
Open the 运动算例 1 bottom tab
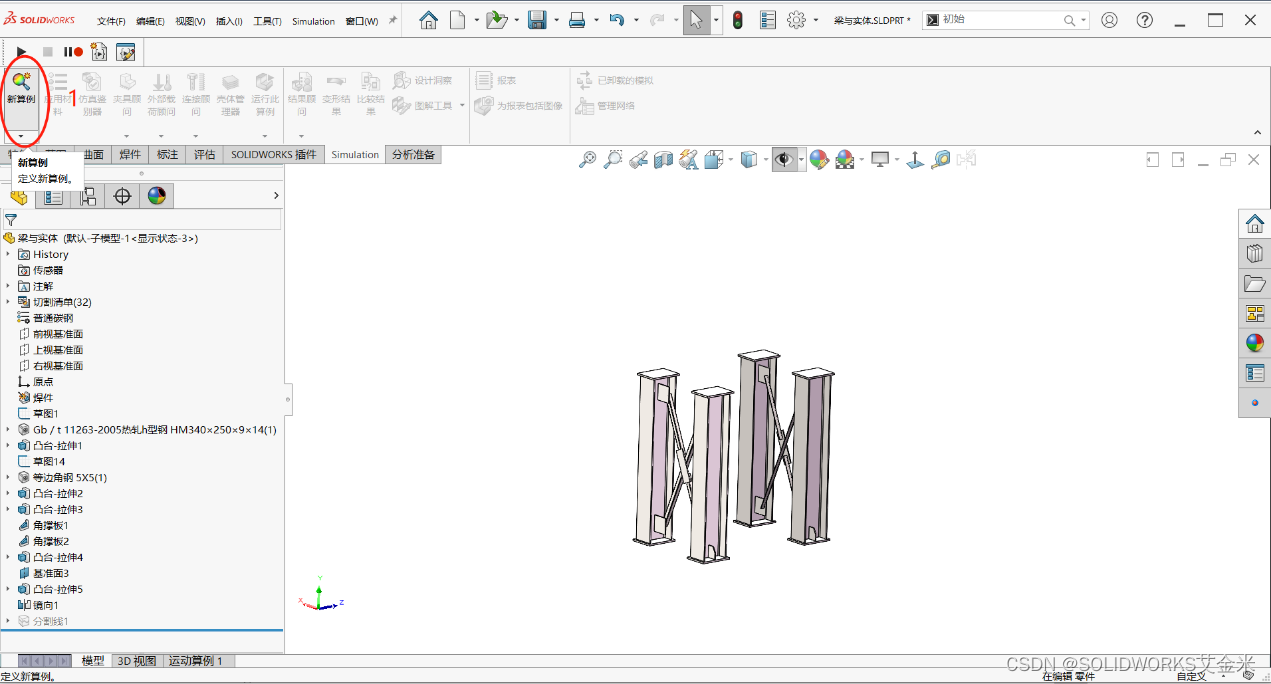point(199,661)
